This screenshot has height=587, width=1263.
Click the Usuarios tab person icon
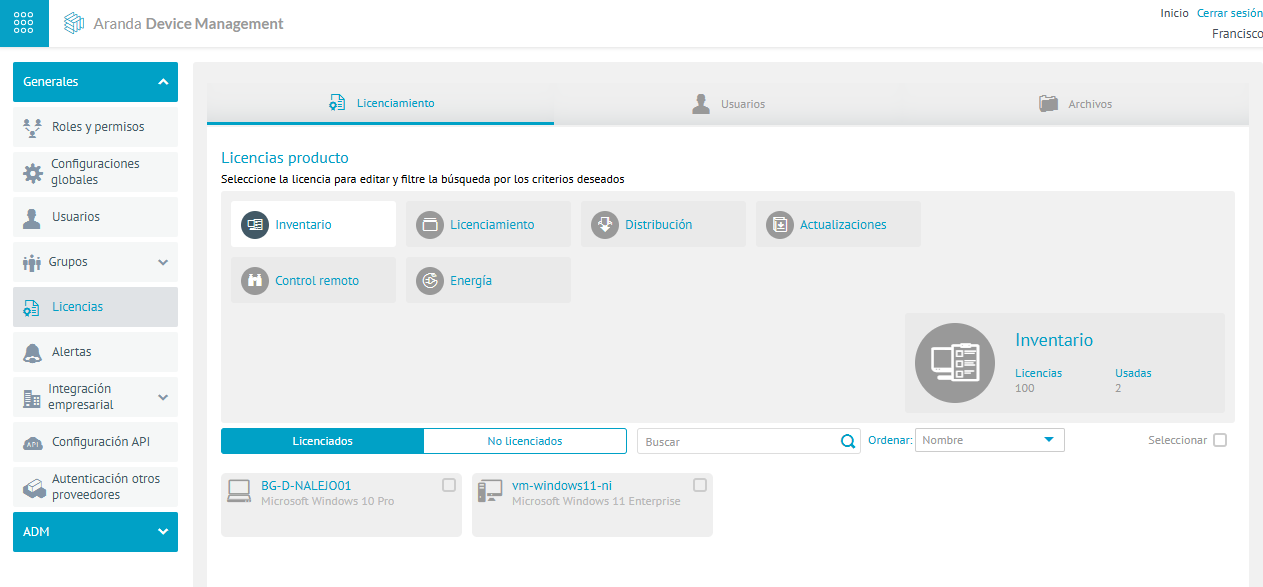coord(701,104)
